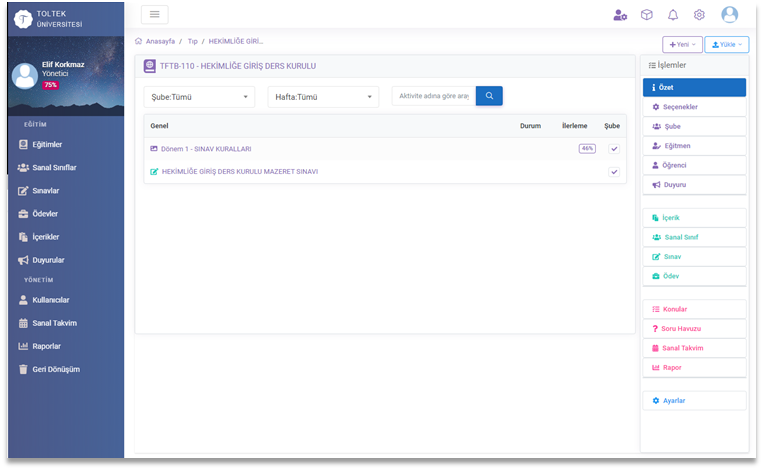Open the notifications bell icon

(x=672, y=15)
